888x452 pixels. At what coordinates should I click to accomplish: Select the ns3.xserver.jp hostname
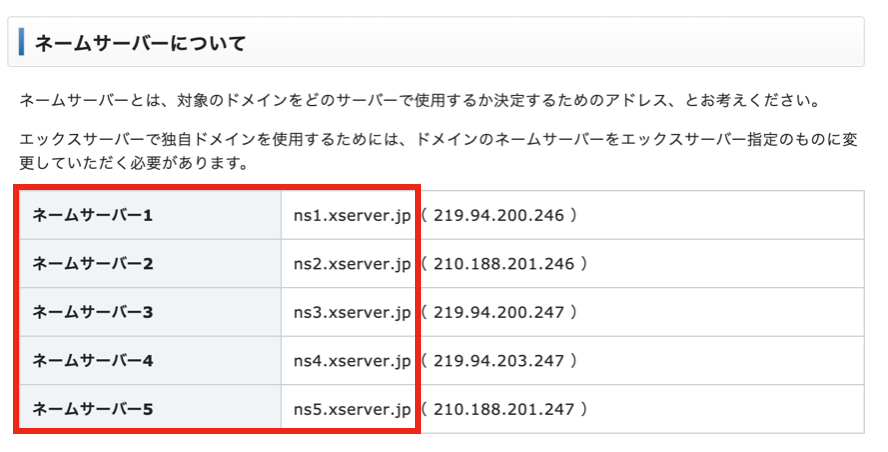click(352, 313)
